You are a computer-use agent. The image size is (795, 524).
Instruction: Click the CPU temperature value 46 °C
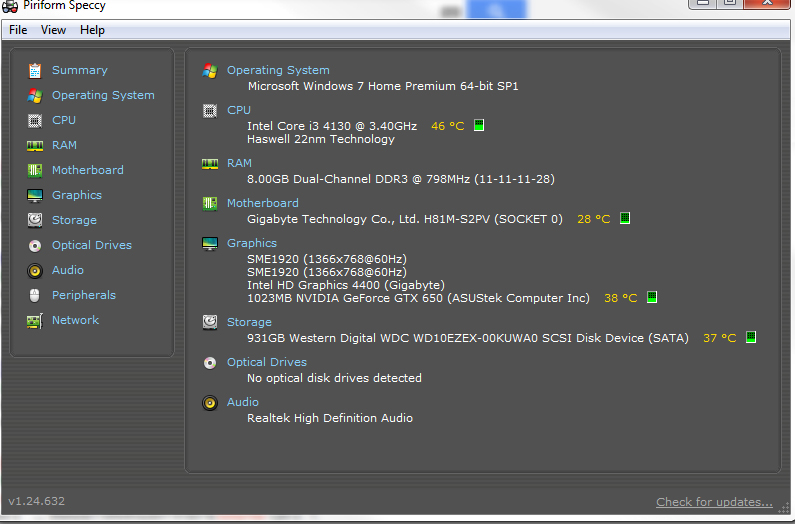coord(448,126)
